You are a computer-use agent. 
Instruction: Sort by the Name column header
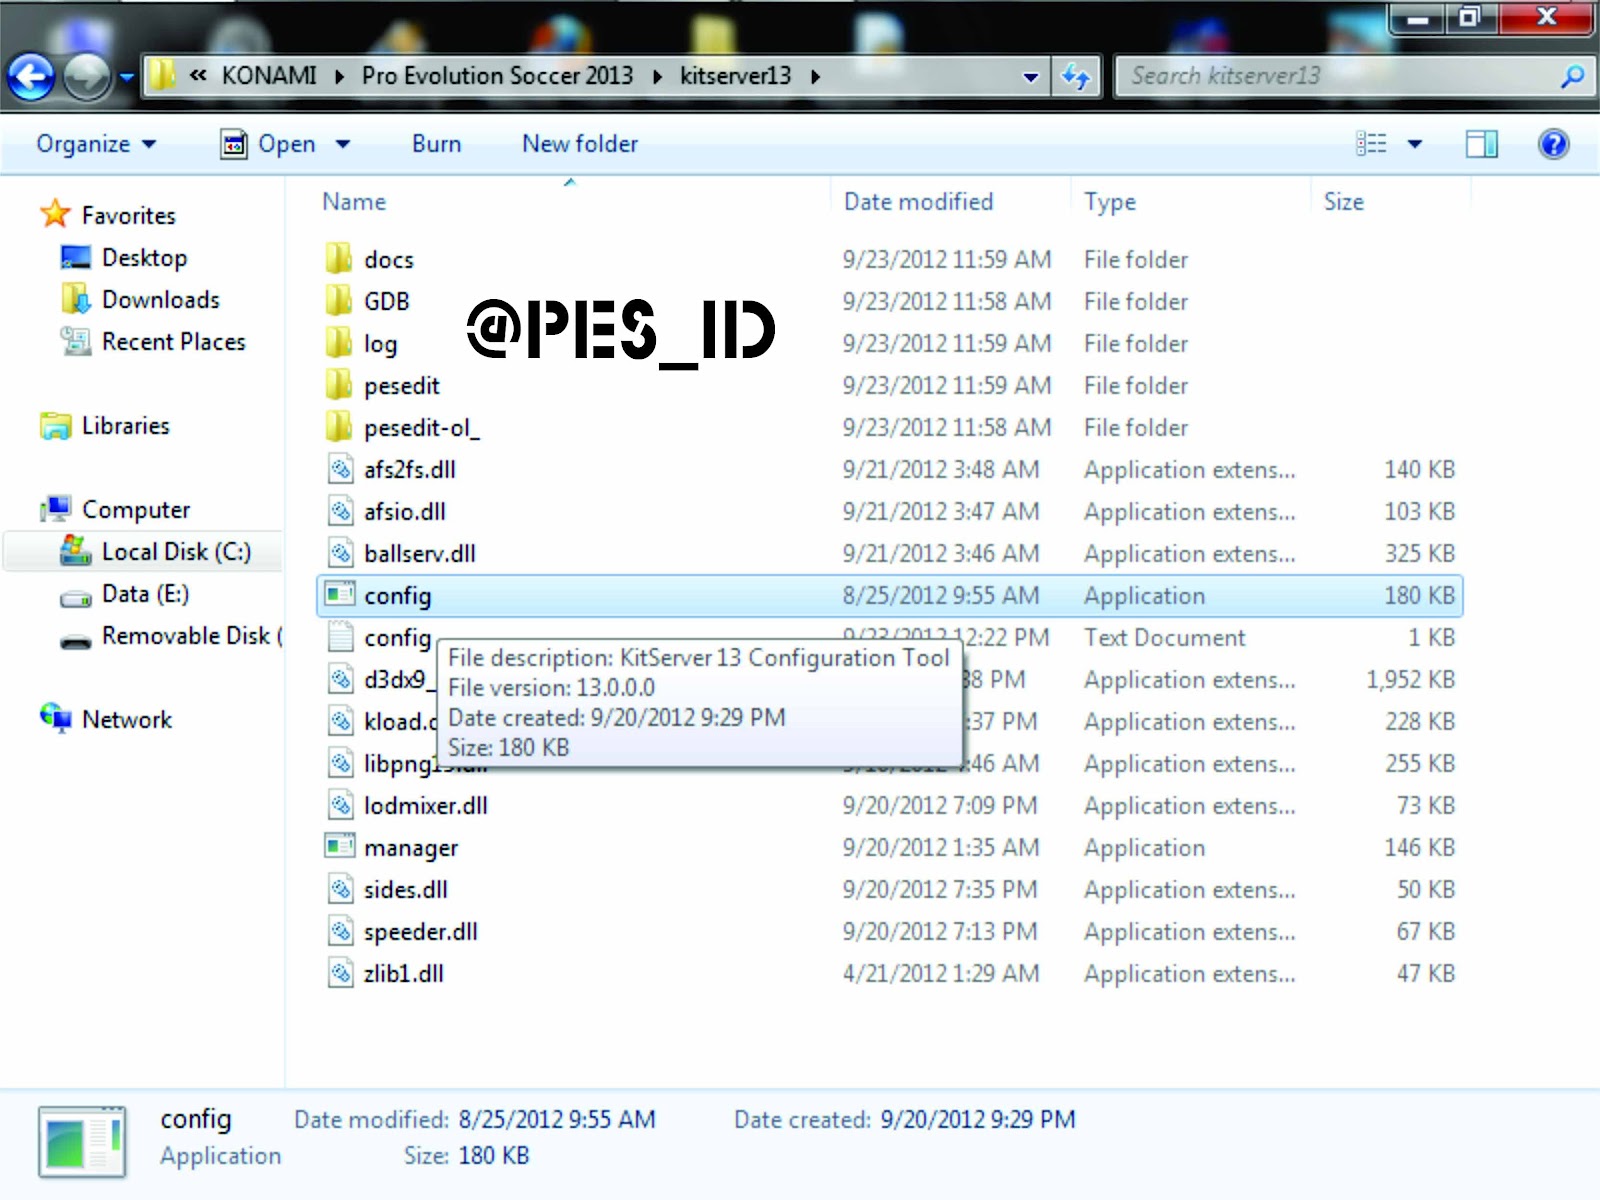354,202
